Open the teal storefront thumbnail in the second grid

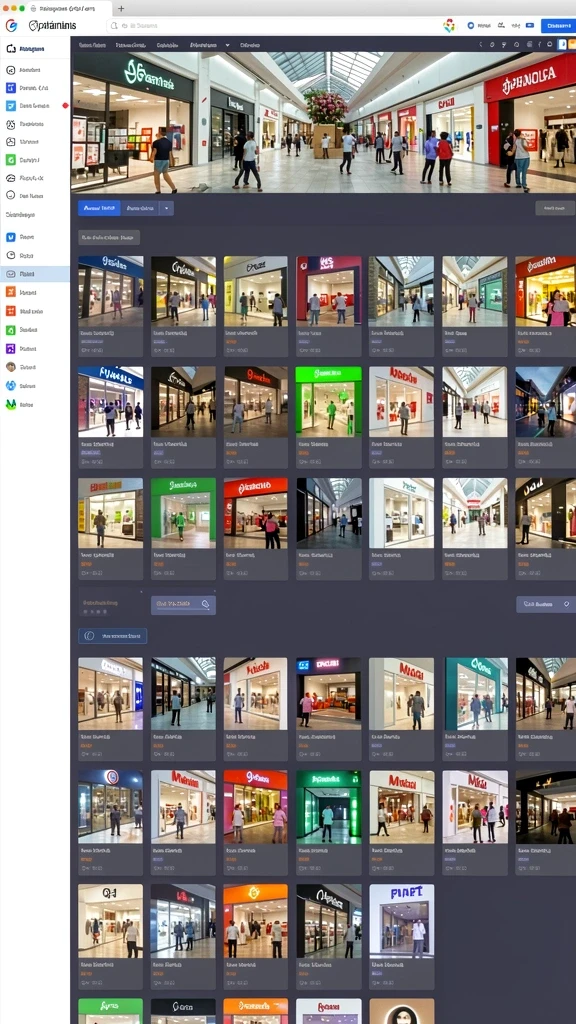476,694
